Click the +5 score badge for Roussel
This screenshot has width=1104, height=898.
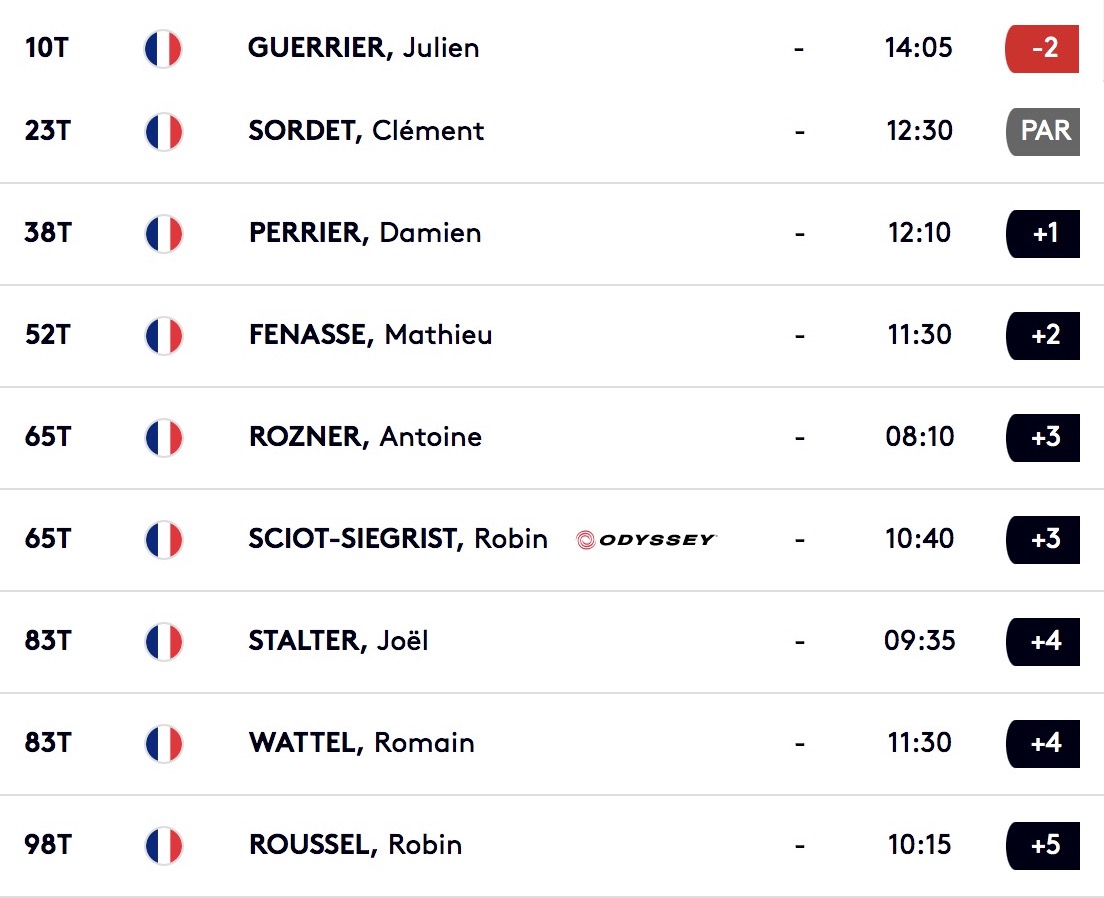[1043, 846]
